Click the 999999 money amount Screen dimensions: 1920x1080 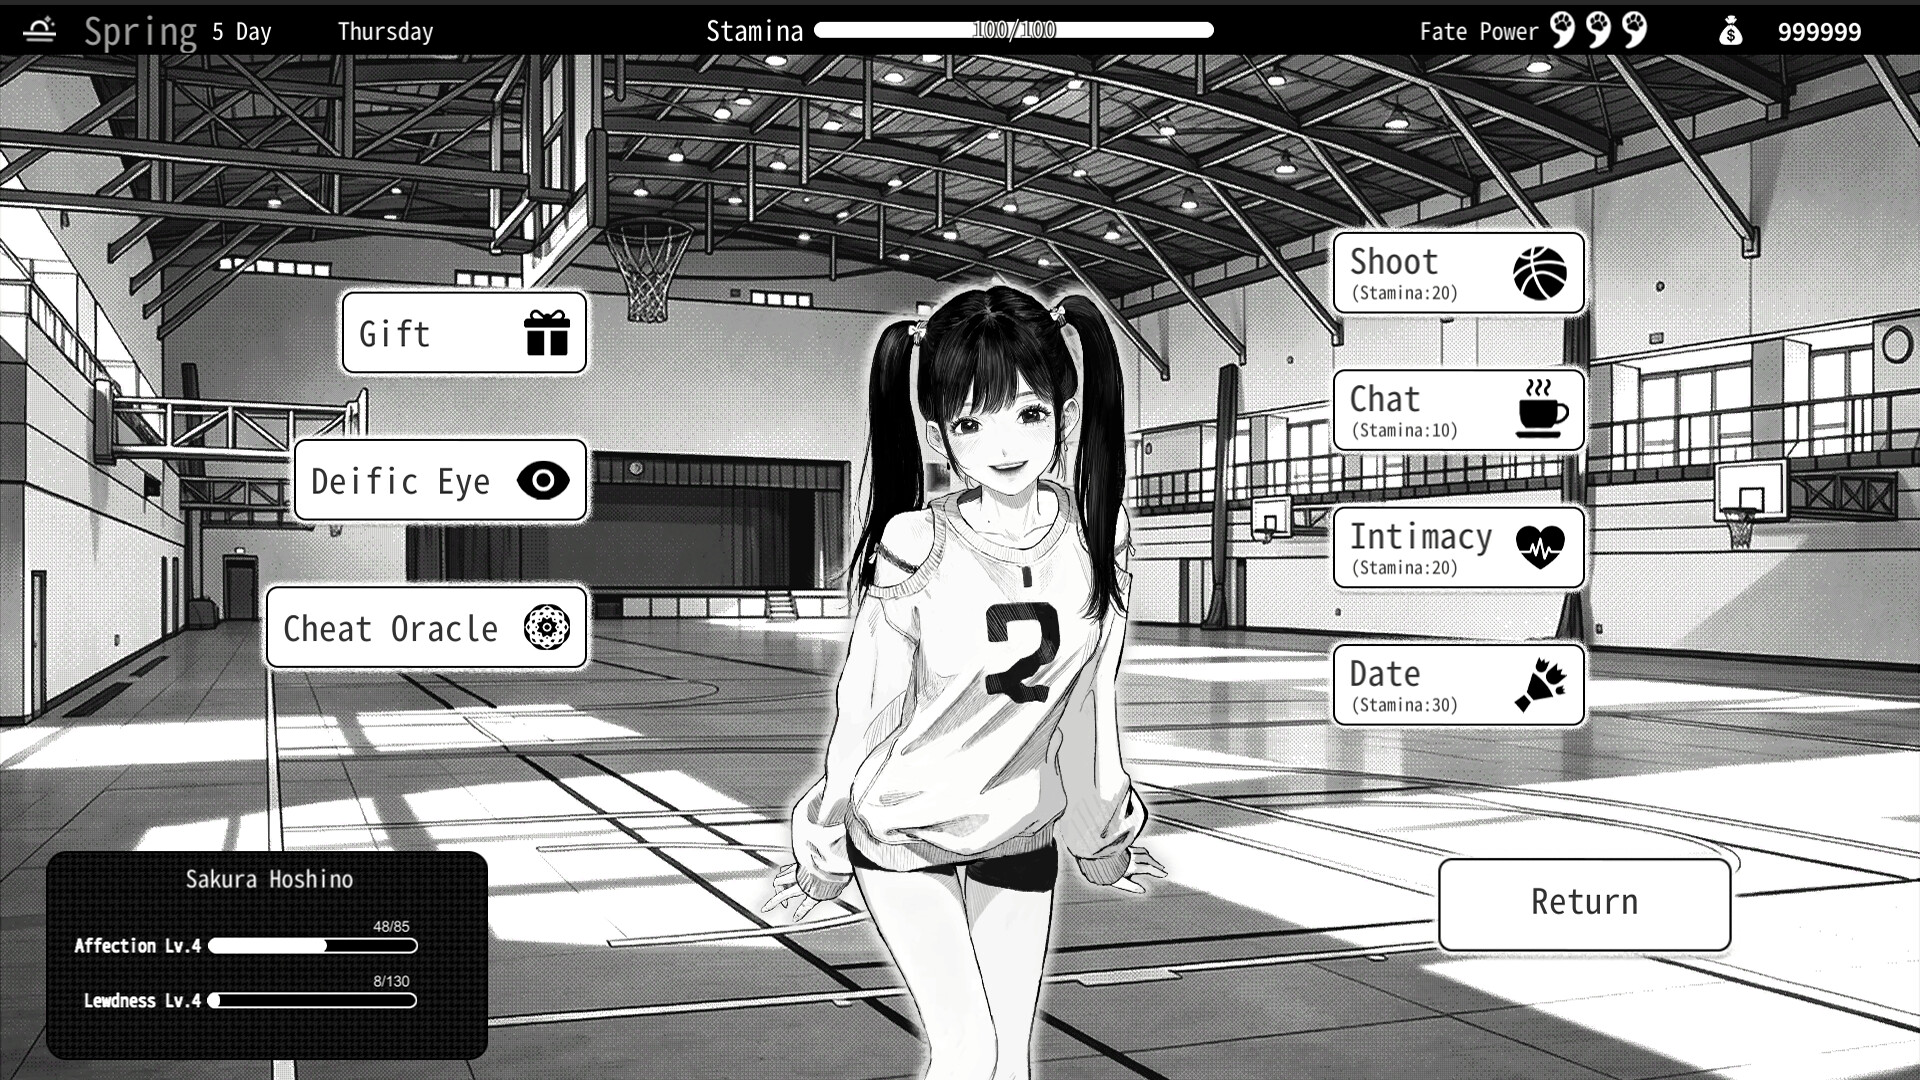coord(1819,32)
